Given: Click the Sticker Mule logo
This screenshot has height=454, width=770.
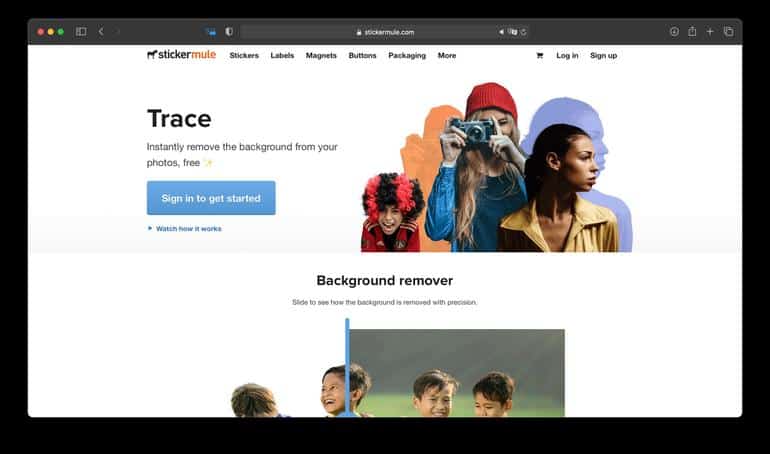Looking at the screenshot, I should (x=181, y=55).
